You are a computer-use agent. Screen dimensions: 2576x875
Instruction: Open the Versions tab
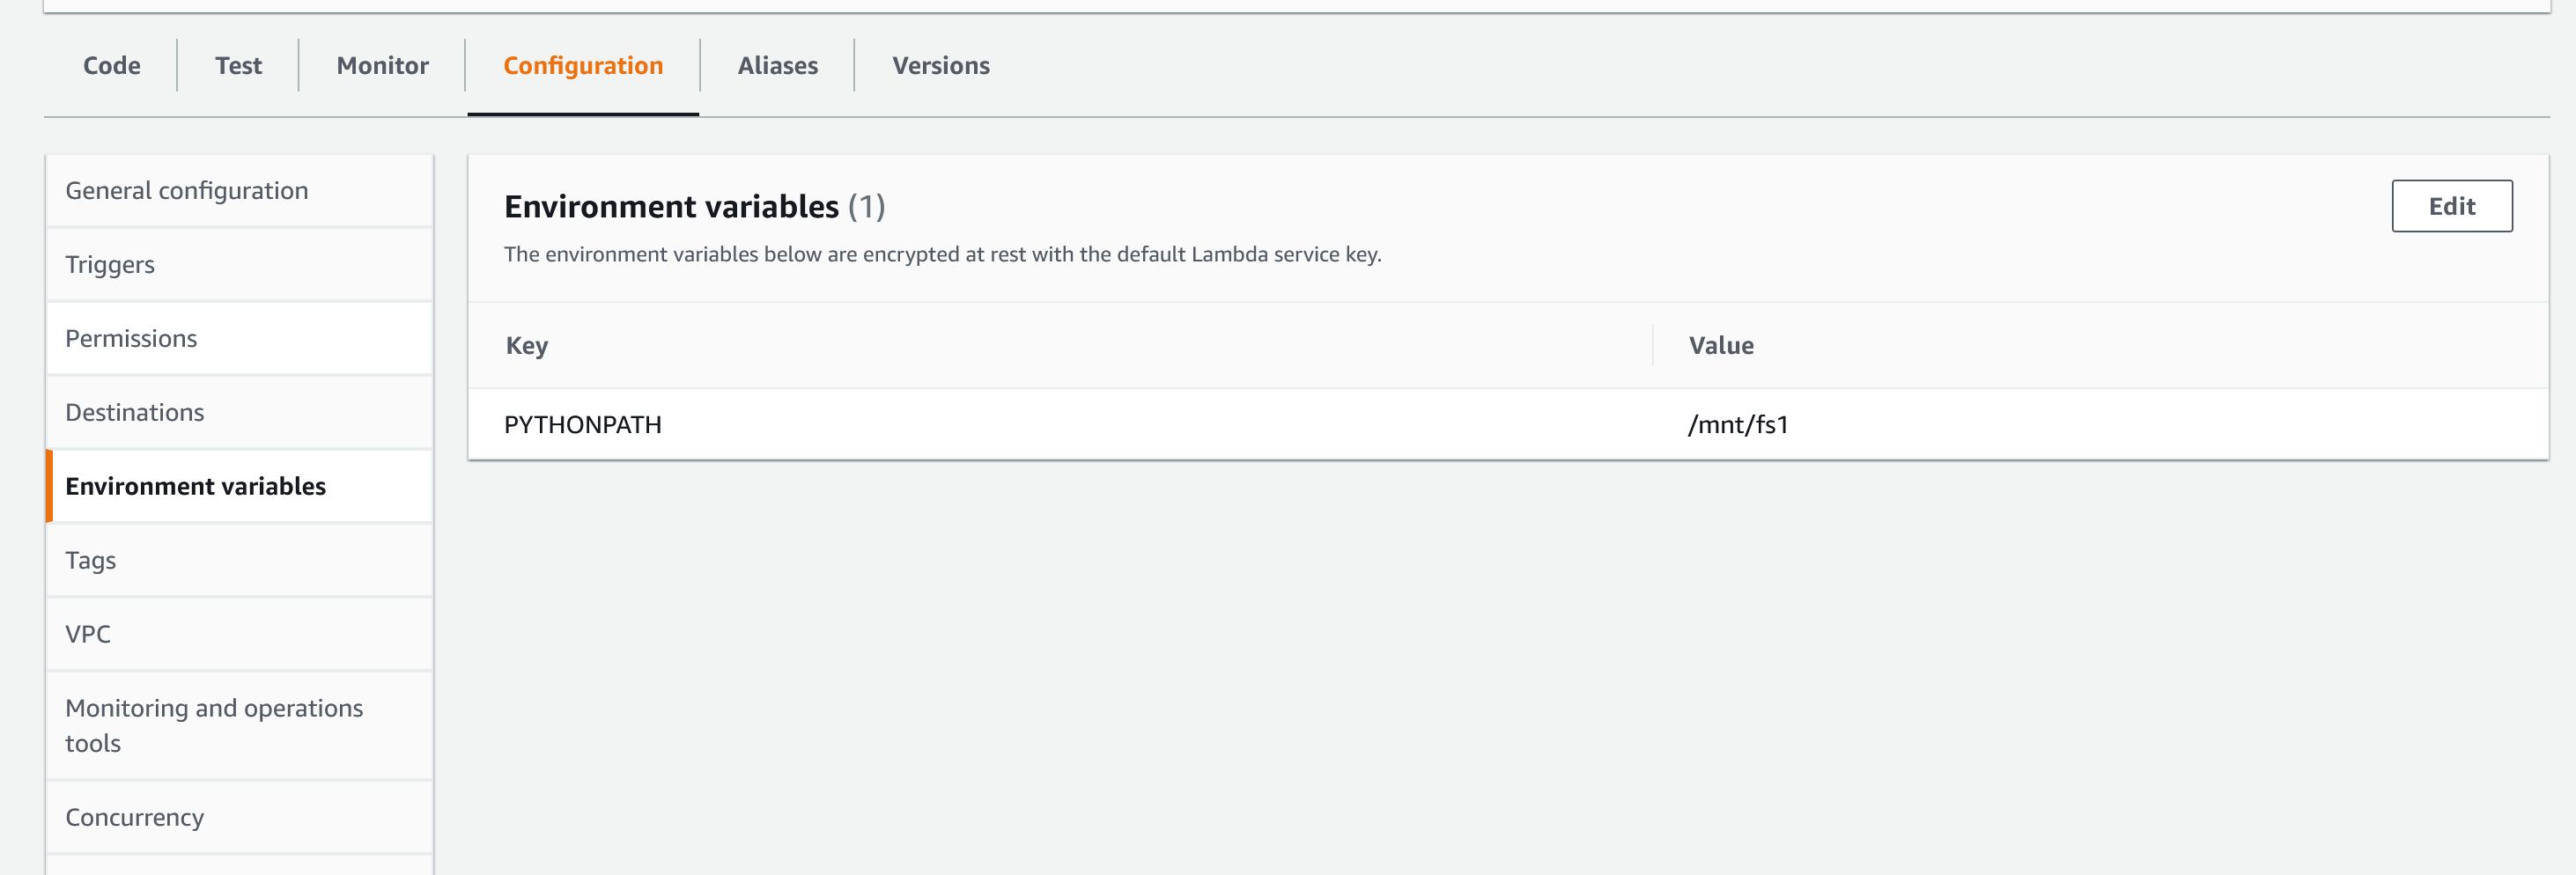[940, 66]
